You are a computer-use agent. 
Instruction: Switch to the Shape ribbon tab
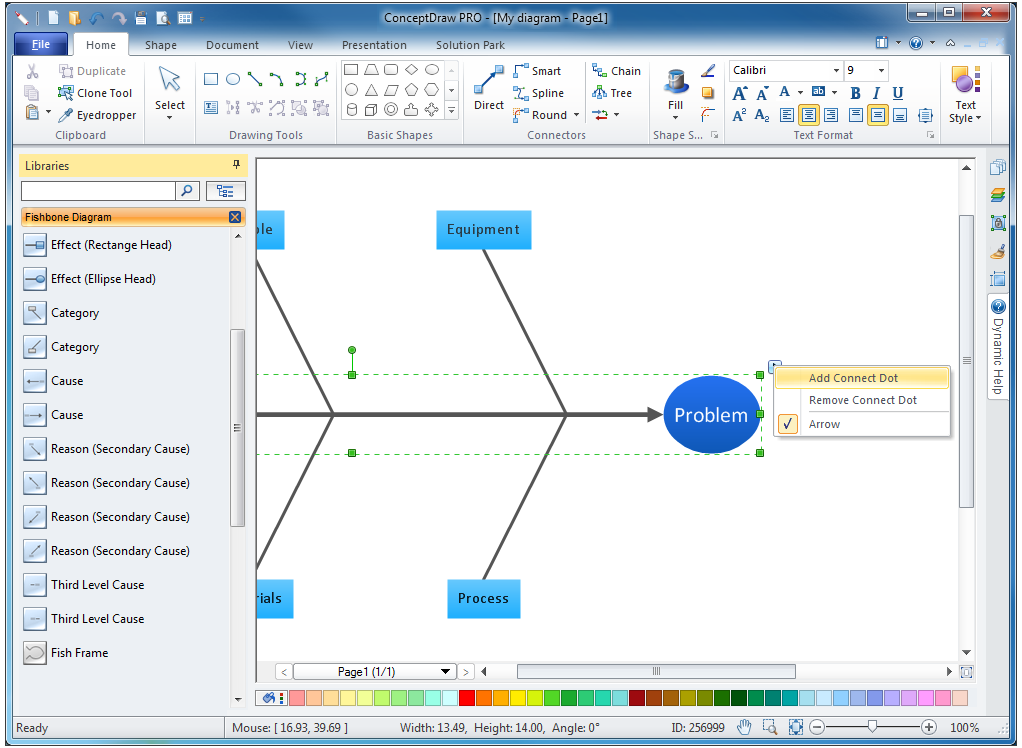click(x=160, y=45)
